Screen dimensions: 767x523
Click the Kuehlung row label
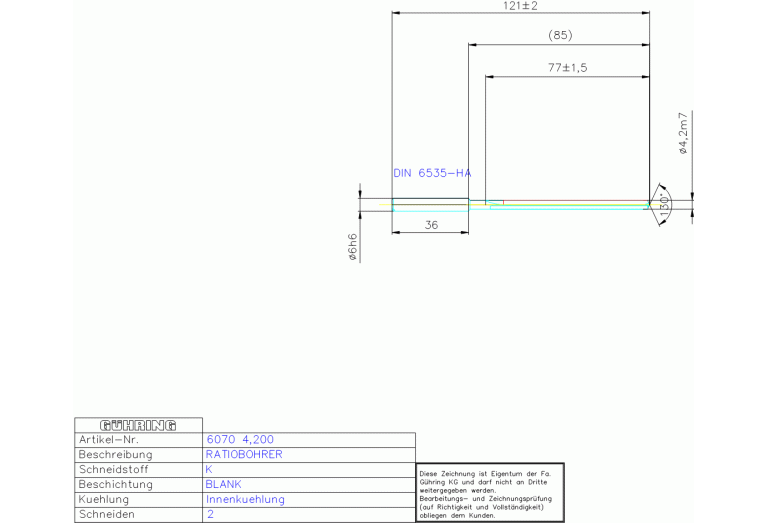(x=103, y=500)
